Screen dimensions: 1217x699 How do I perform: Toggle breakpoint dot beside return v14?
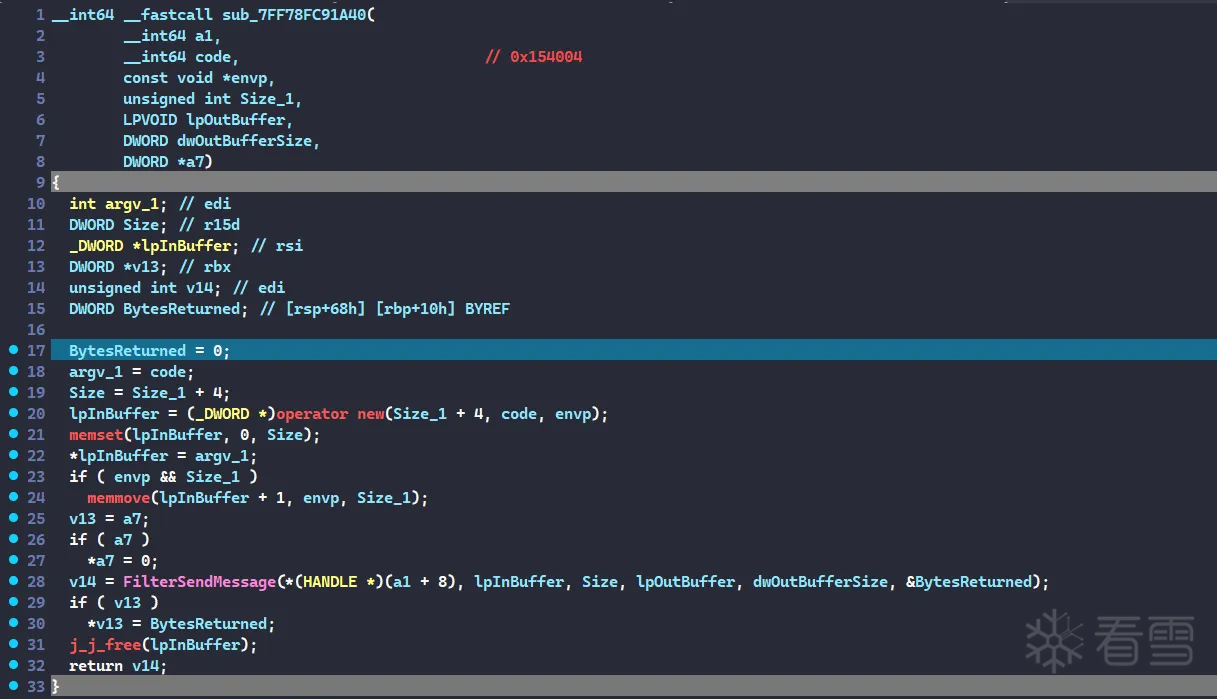click(13, 666)
